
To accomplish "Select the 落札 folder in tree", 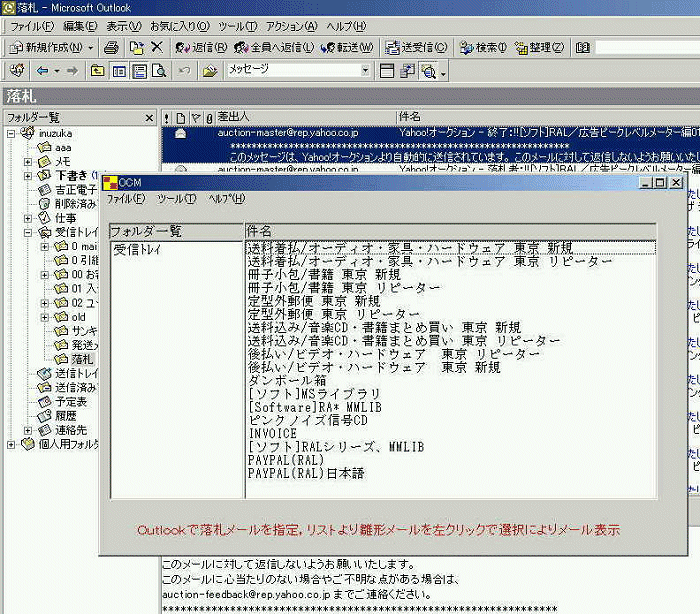I will [x=82, y=358].
